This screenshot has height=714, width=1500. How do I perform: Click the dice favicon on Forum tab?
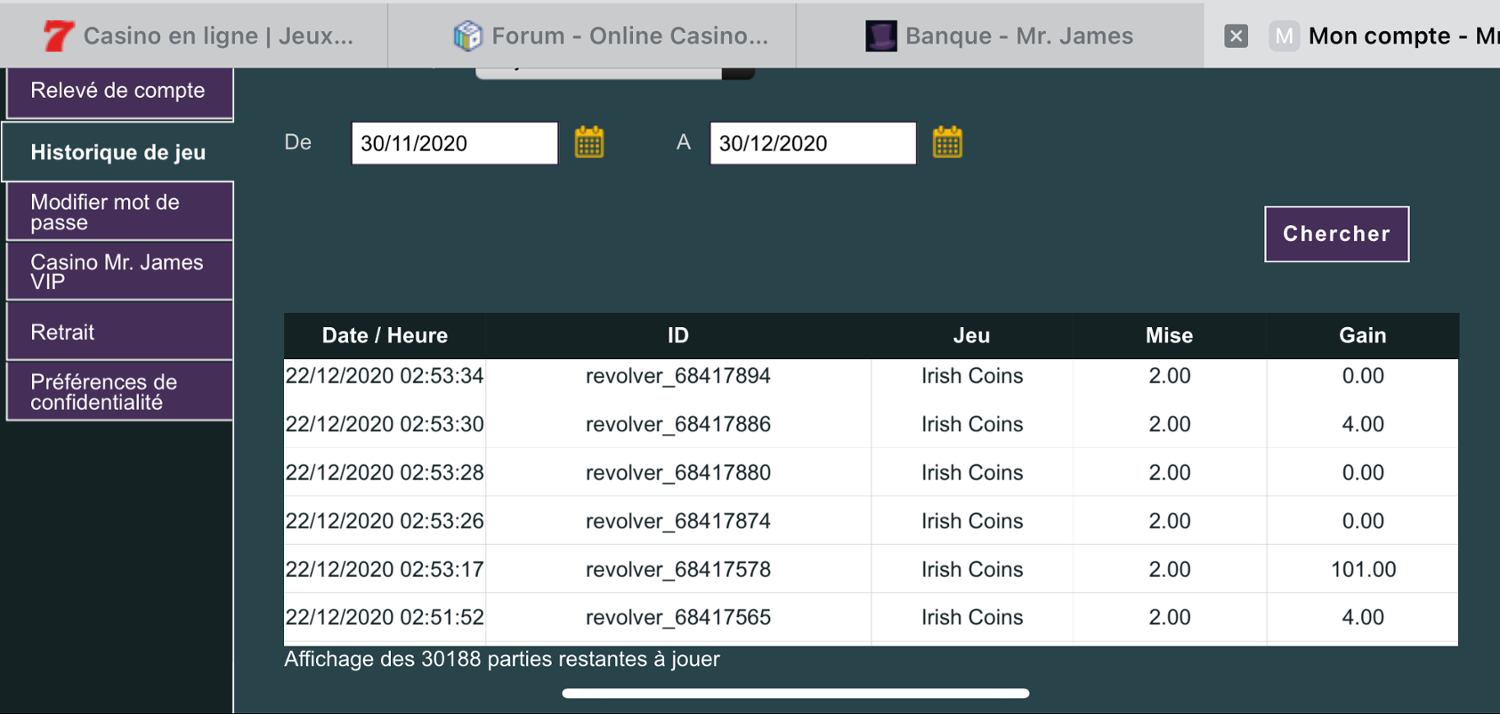click(468, 36)
